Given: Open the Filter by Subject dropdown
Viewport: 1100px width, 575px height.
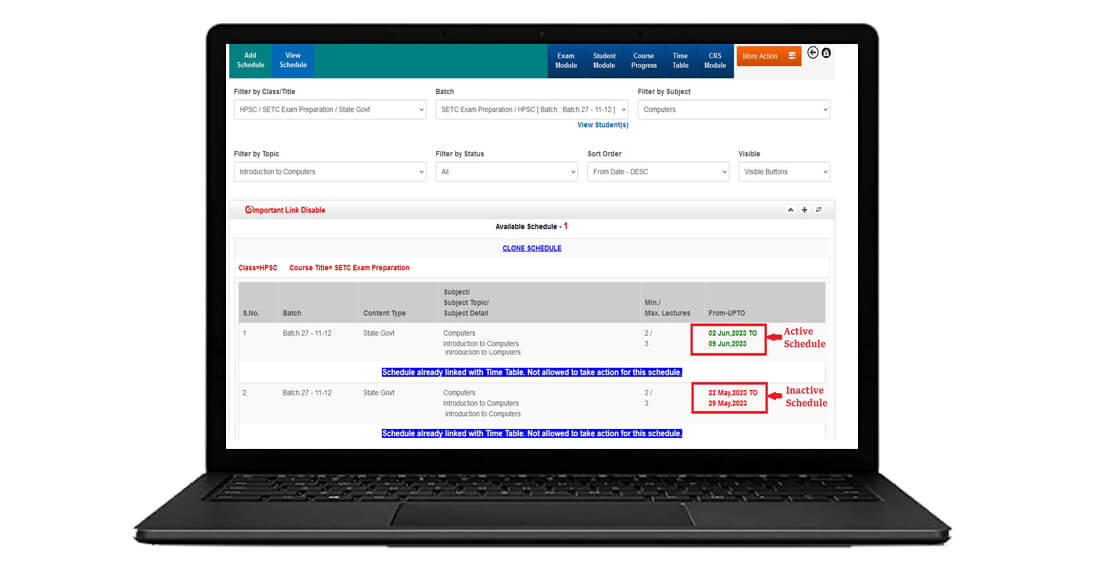Looking at the screenshot, I should [733, 109].
